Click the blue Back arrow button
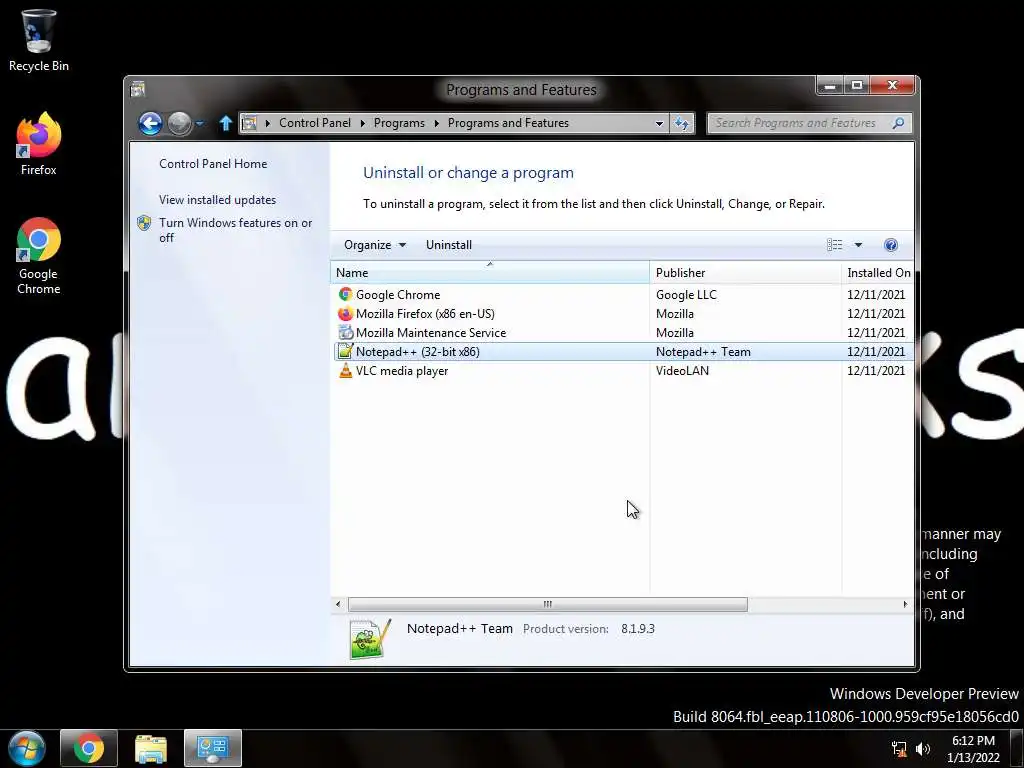The width and height of the screenshot is (1024, 768). [150, 123]
